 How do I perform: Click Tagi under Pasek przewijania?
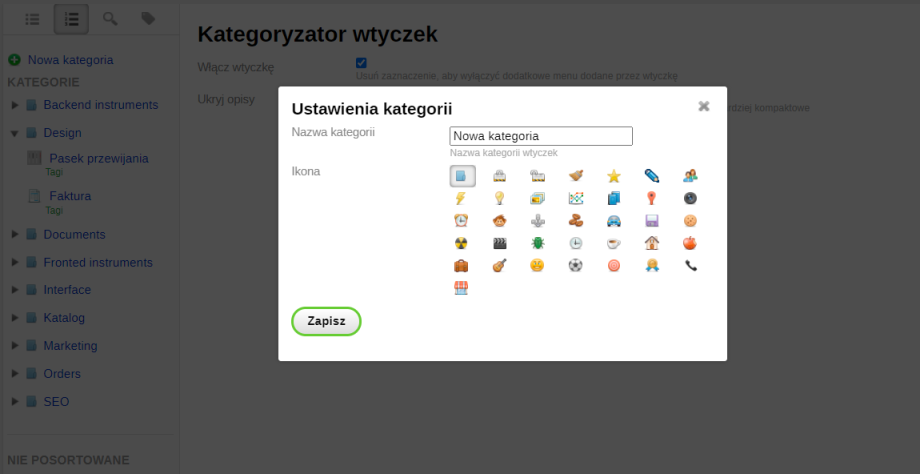click(x=54, y=172)
